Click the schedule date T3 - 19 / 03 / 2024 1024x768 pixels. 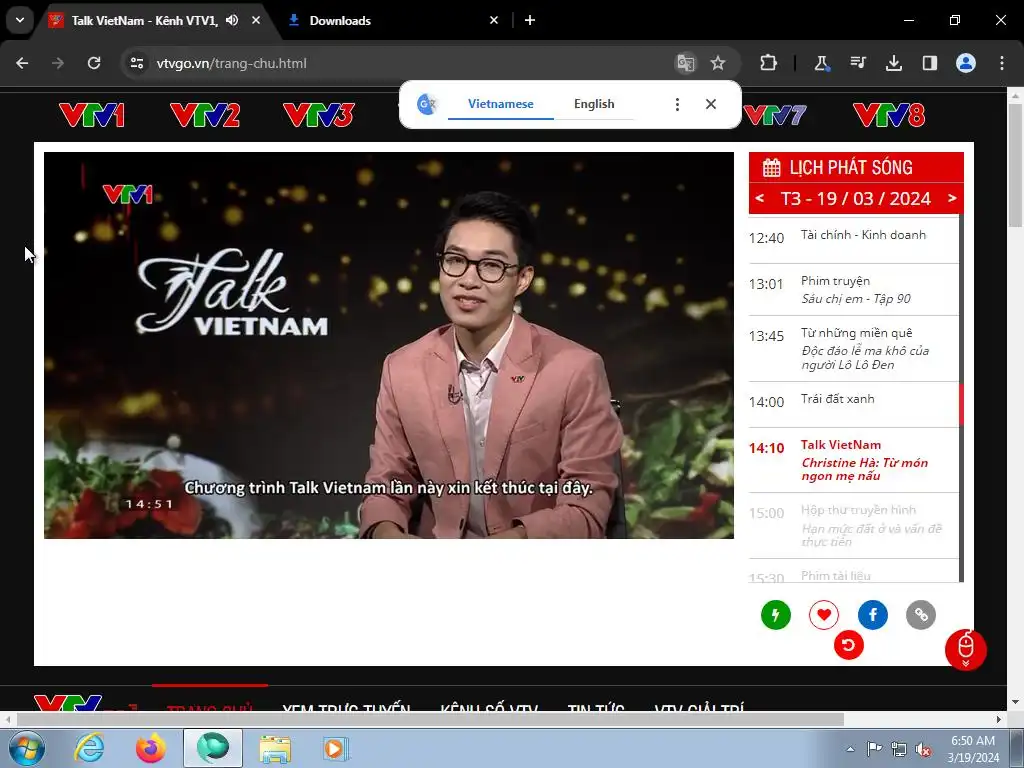click(856, 199)
